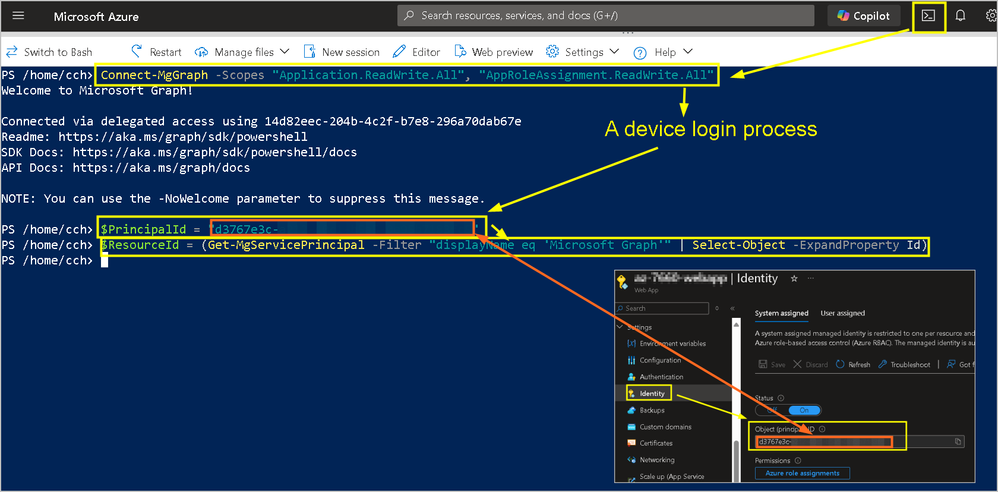Show the Status info tooltip icon
Image resolution: width=998 pixels, height=492 pixels.
click(781, 398)
